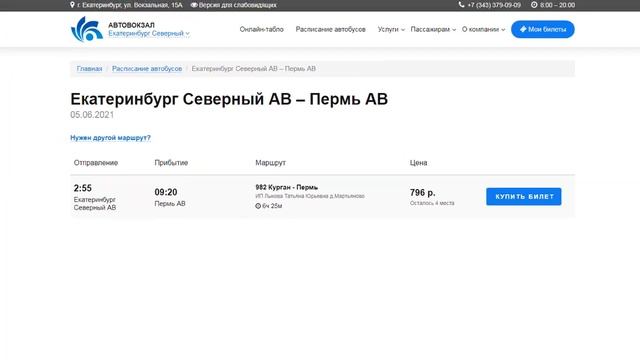Viewport: 640px width, 360px height.
Task: Expand the Услуги menu
Action: click(x=391, y=29)
